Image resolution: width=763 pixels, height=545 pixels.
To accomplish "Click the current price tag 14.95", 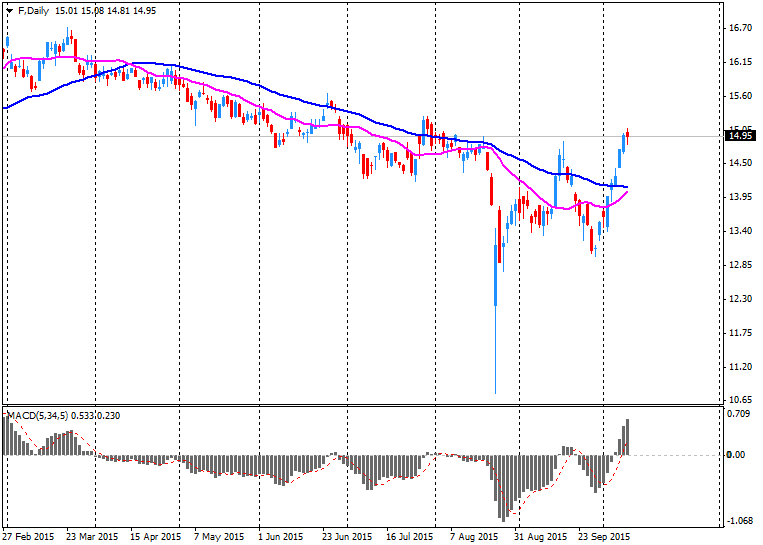I will 740,136.
